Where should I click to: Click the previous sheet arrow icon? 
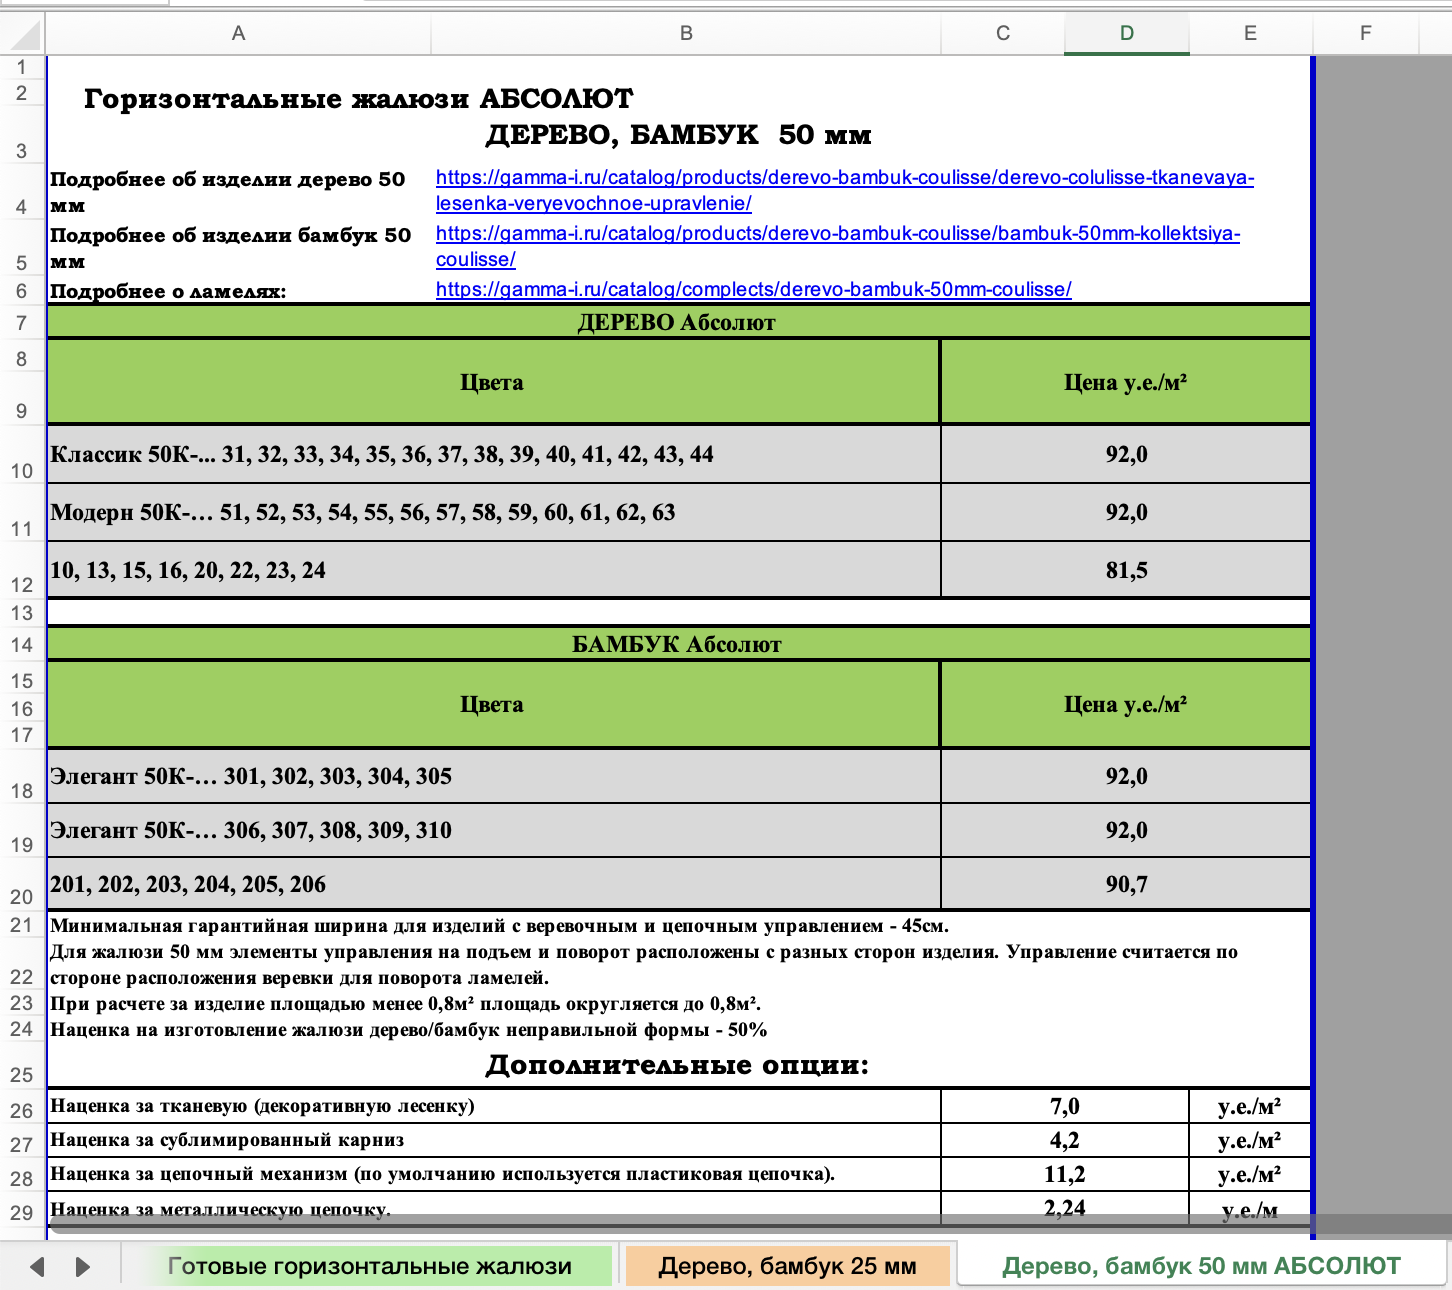click(37, 1267)
